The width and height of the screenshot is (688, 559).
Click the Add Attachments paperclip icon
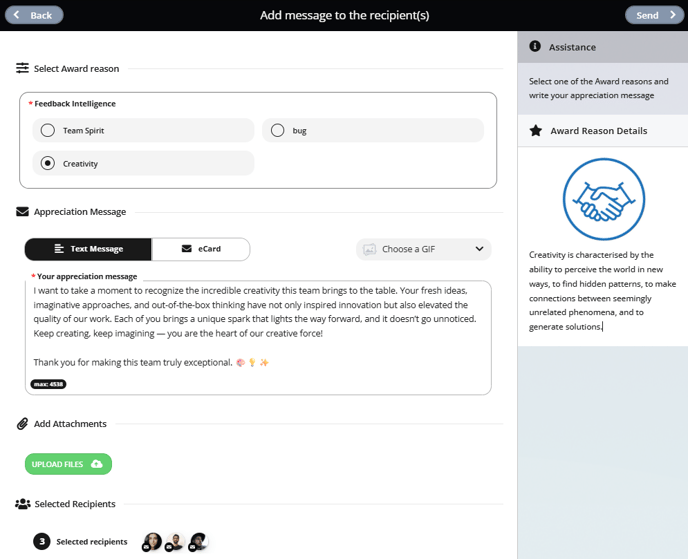(22, 423)
